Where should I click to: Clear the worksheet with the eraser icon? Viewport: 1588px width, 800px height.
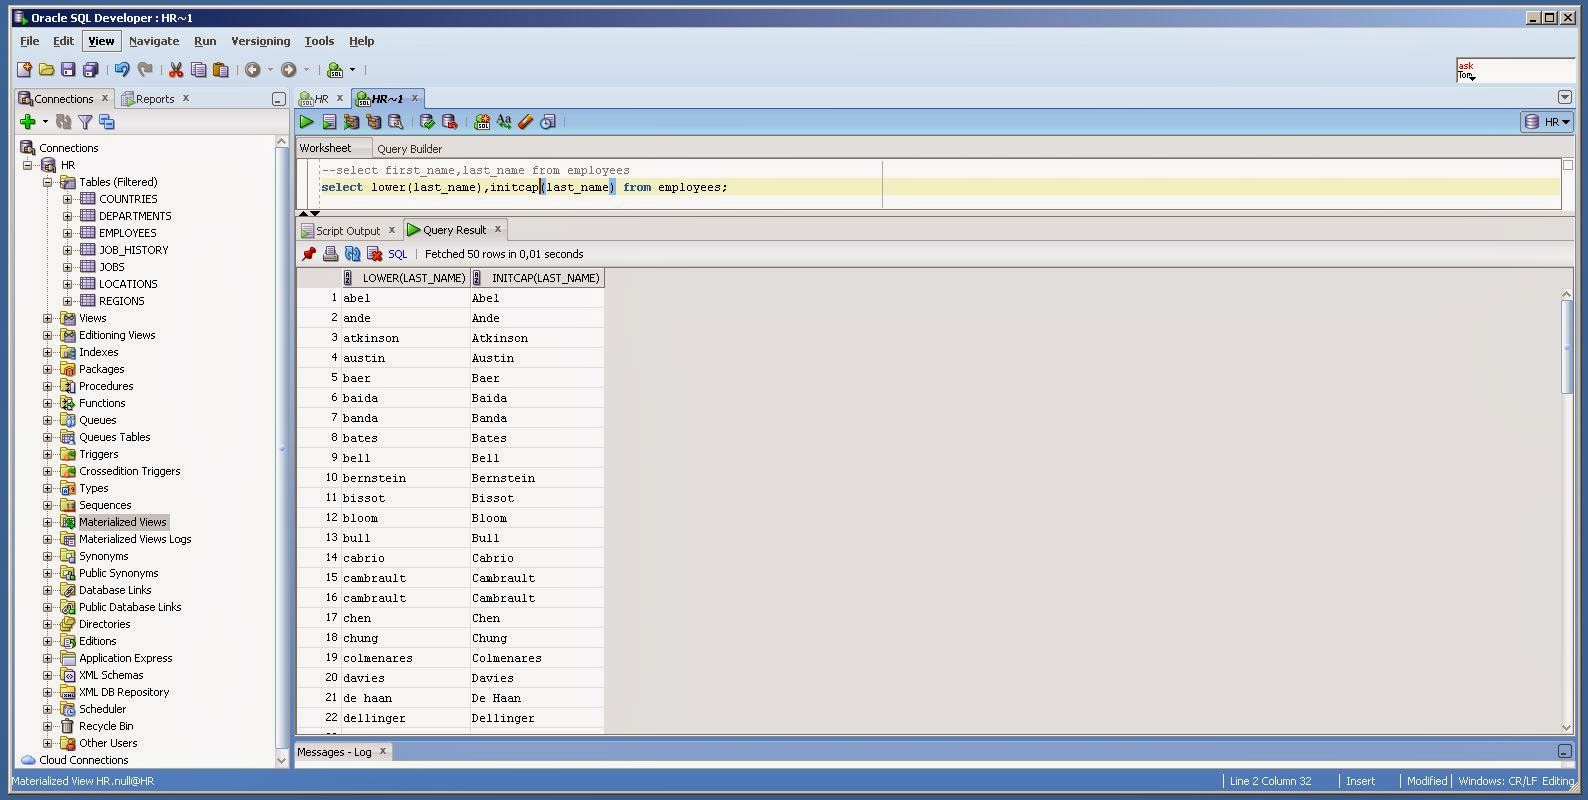tap(526, 122)
